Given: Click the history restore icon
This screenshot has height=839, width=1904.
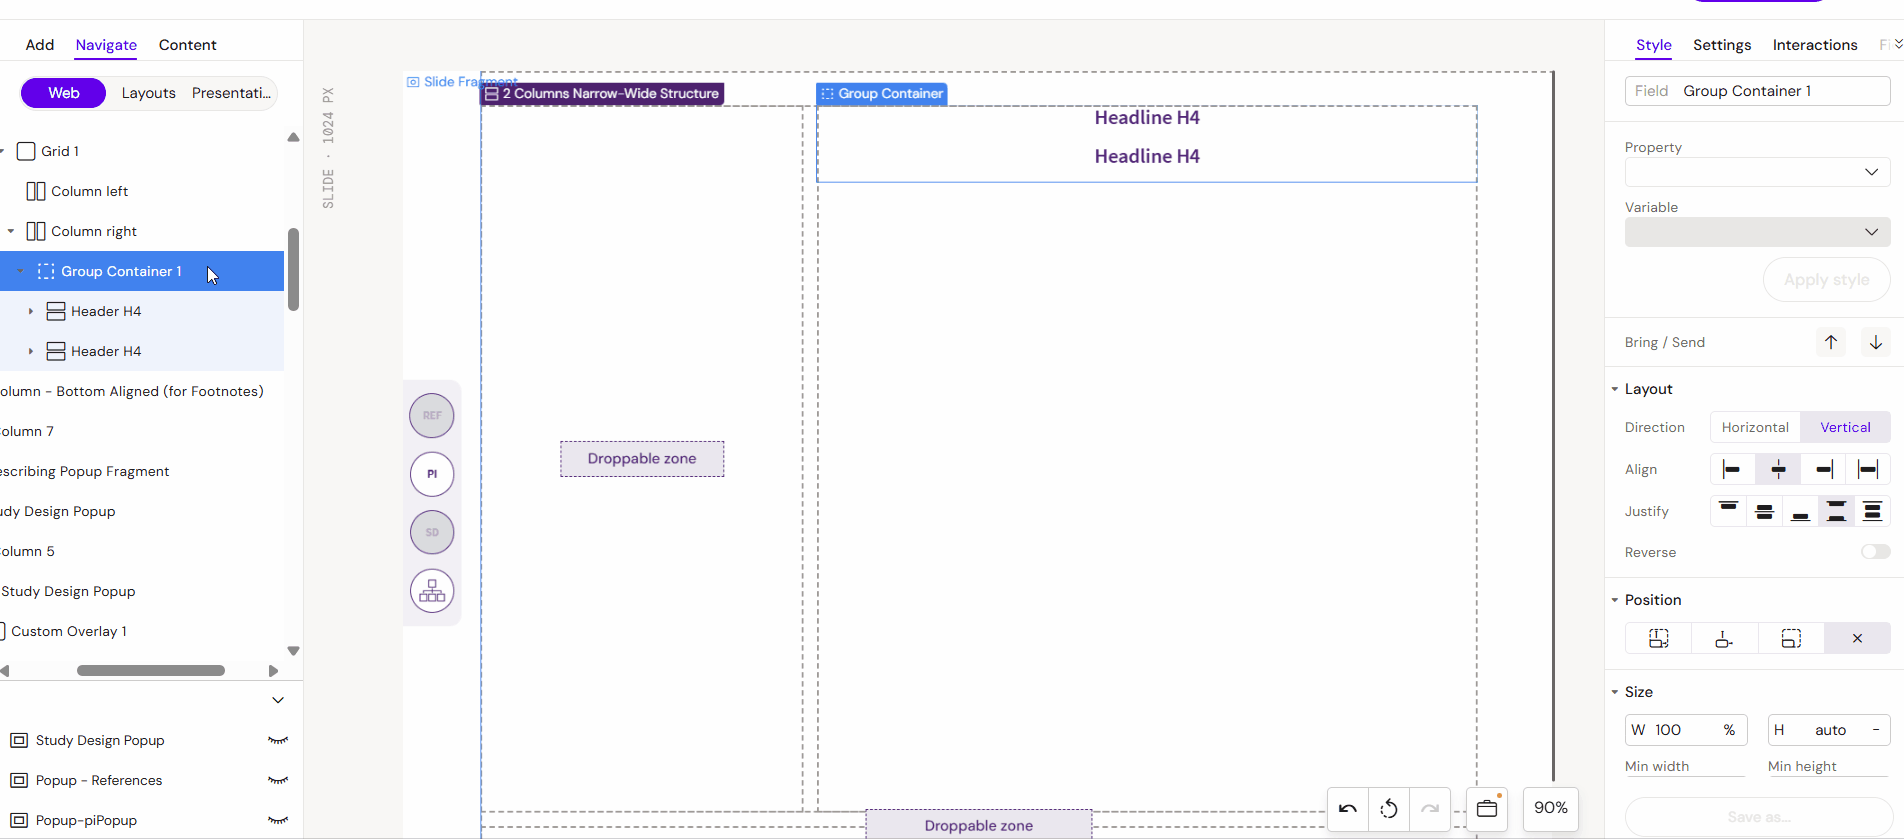Looking at the screenshot, I should 1389,809.
